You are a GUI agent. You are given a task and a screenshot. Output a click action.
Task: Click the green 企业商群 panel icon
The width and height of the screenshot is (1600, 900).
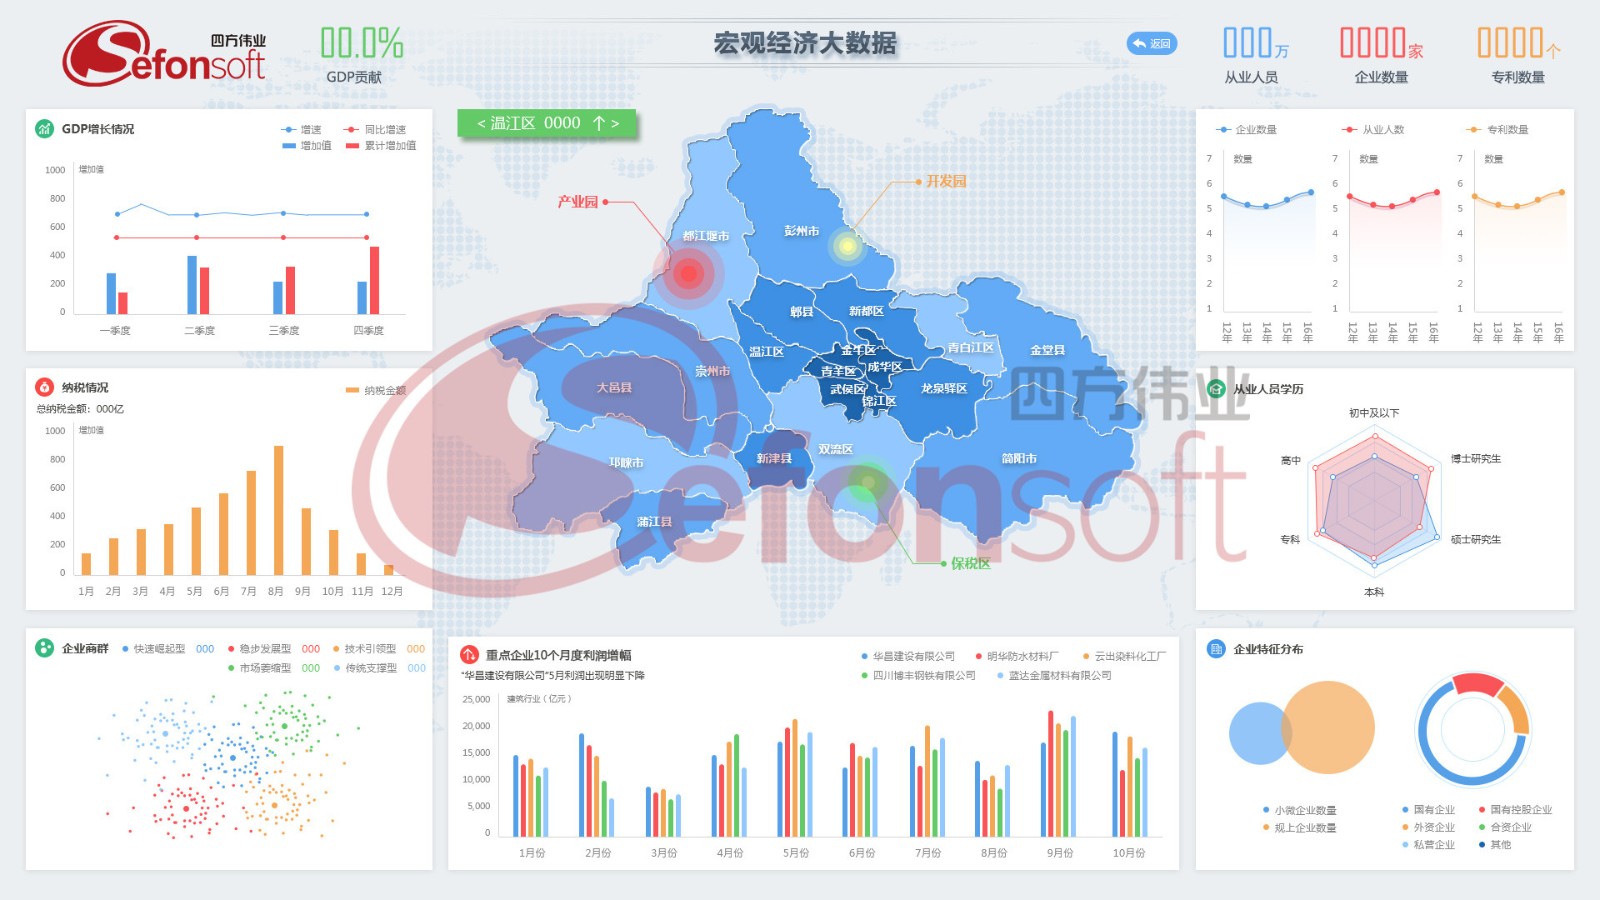(45, 648)
